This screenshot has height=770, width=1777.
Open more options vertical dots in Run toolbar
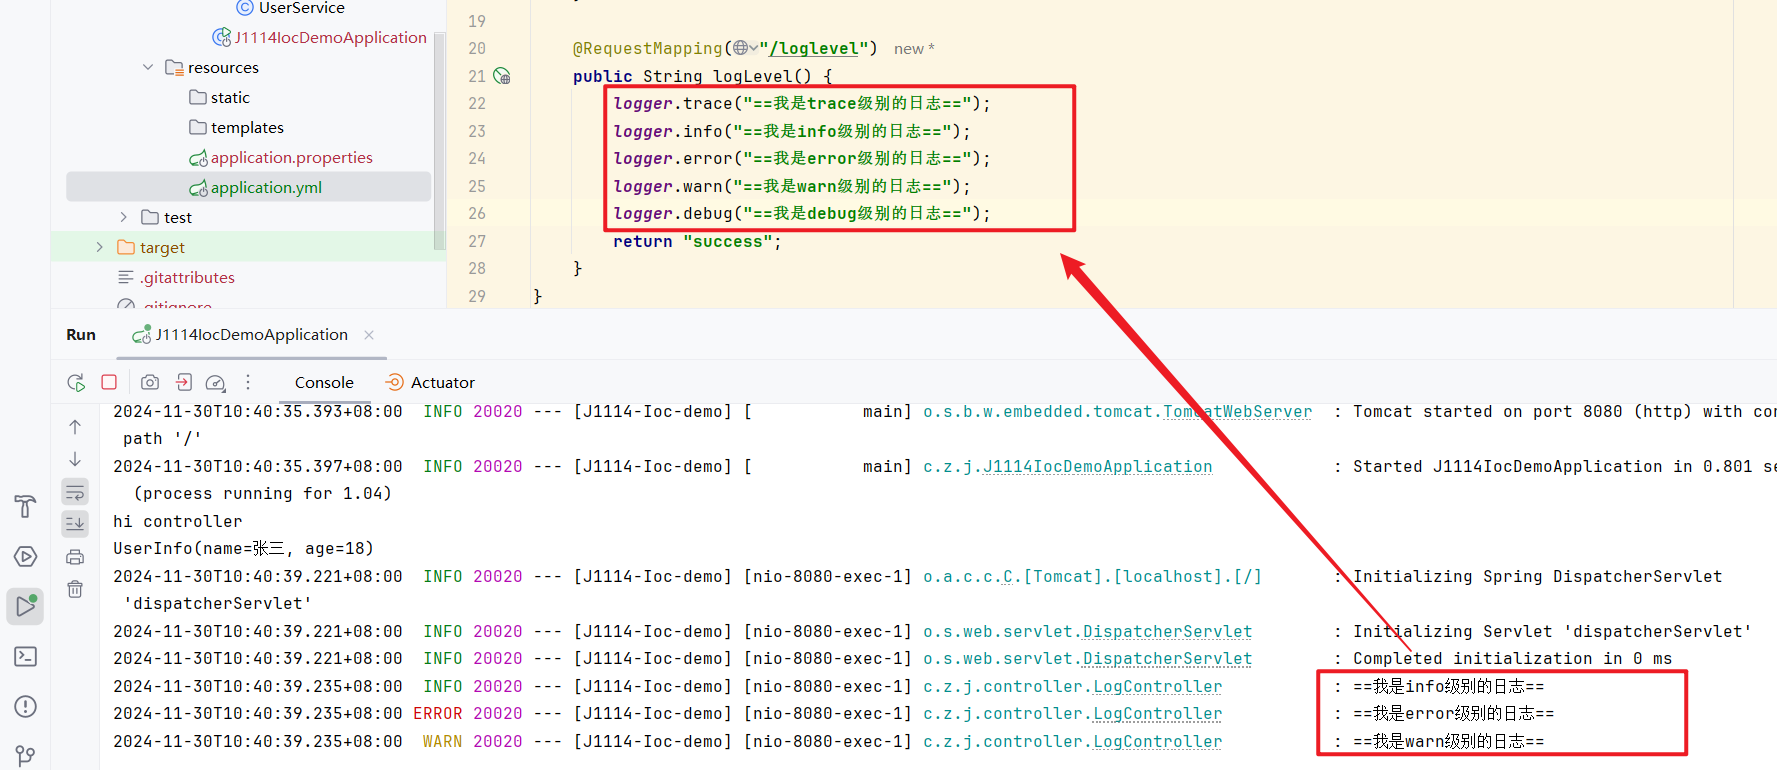point(248,382)
